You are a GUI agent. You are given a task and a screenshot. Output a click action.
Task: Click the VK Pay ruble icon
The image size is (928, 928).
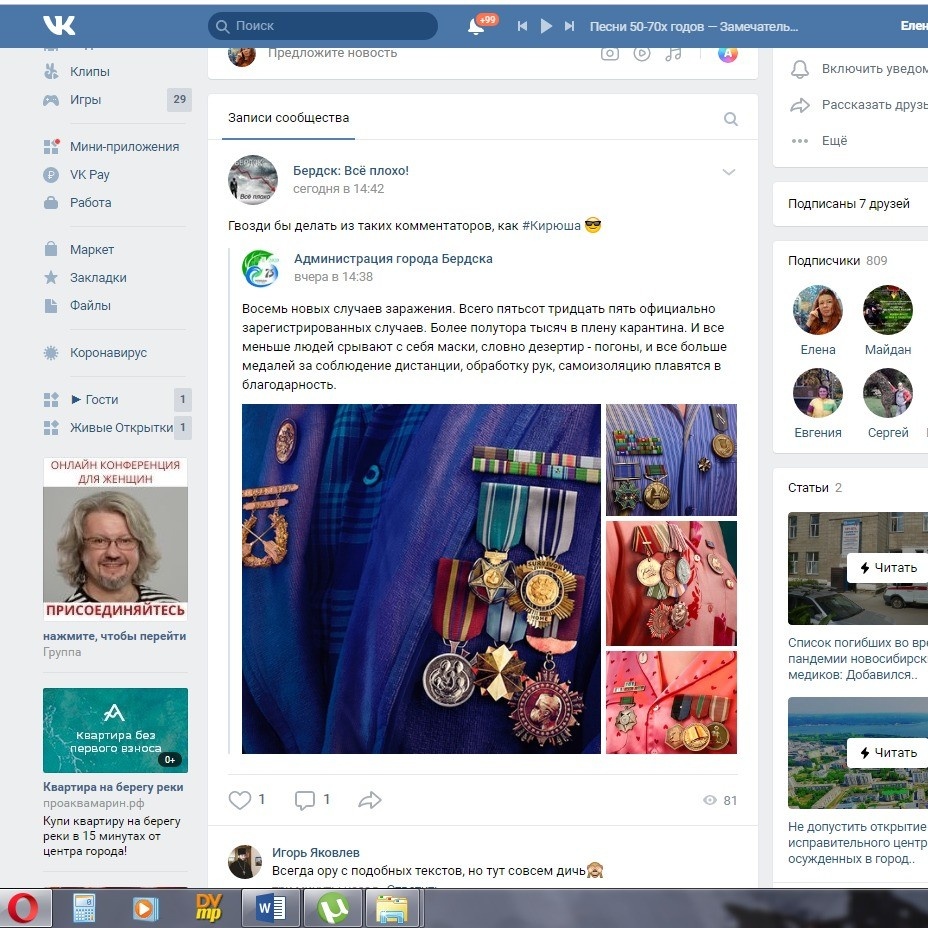(x=51, y=175)
